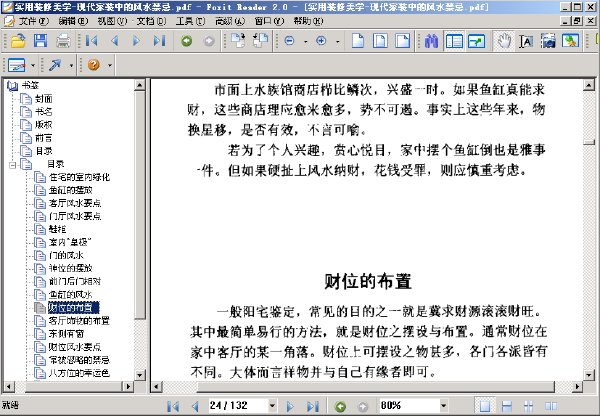Select the fit width page icon

(x=403, y=41)
